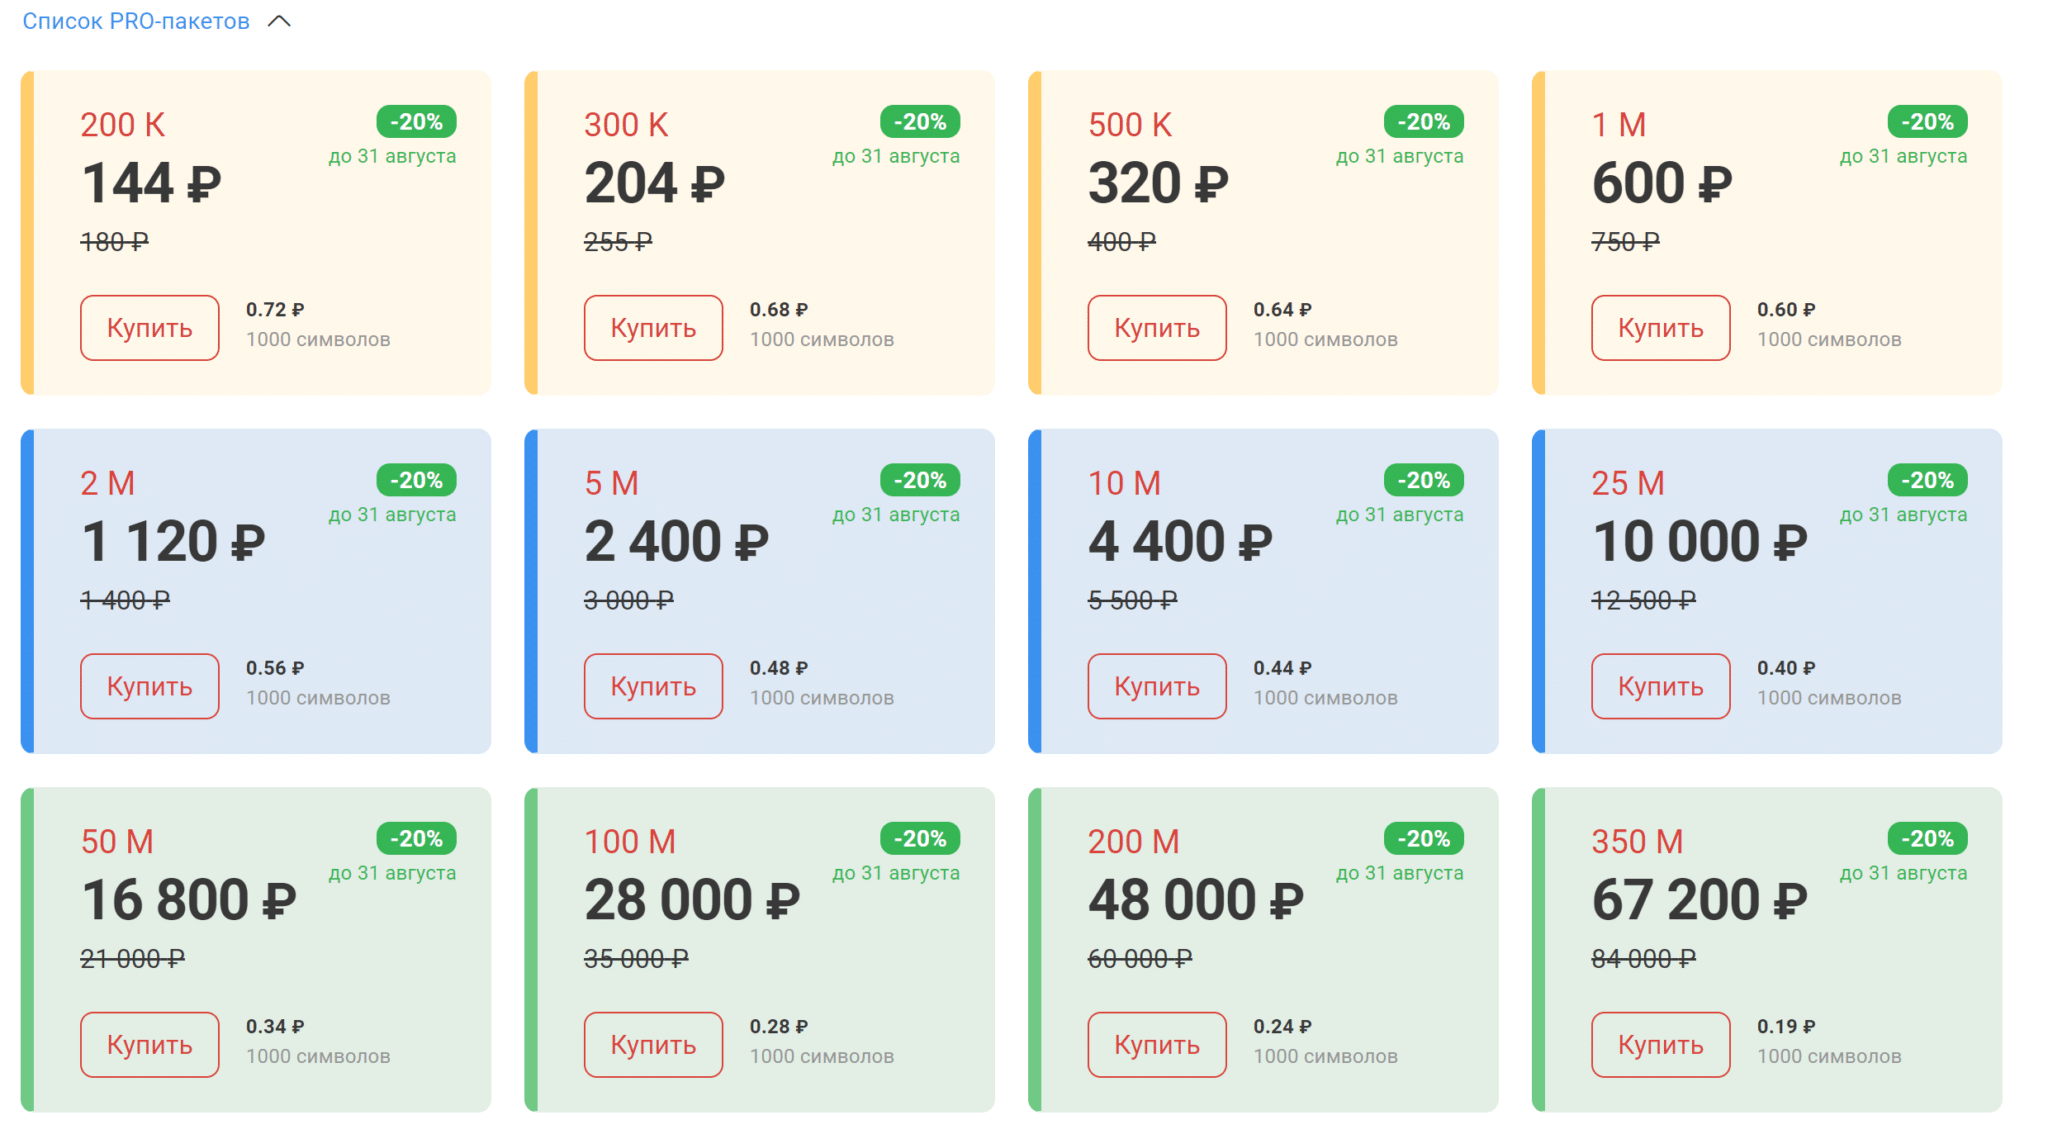The height and width of the screenshot is (1134, 2048).
Task: Click the 16 800 ₽ price text
Action: point(189,900)
